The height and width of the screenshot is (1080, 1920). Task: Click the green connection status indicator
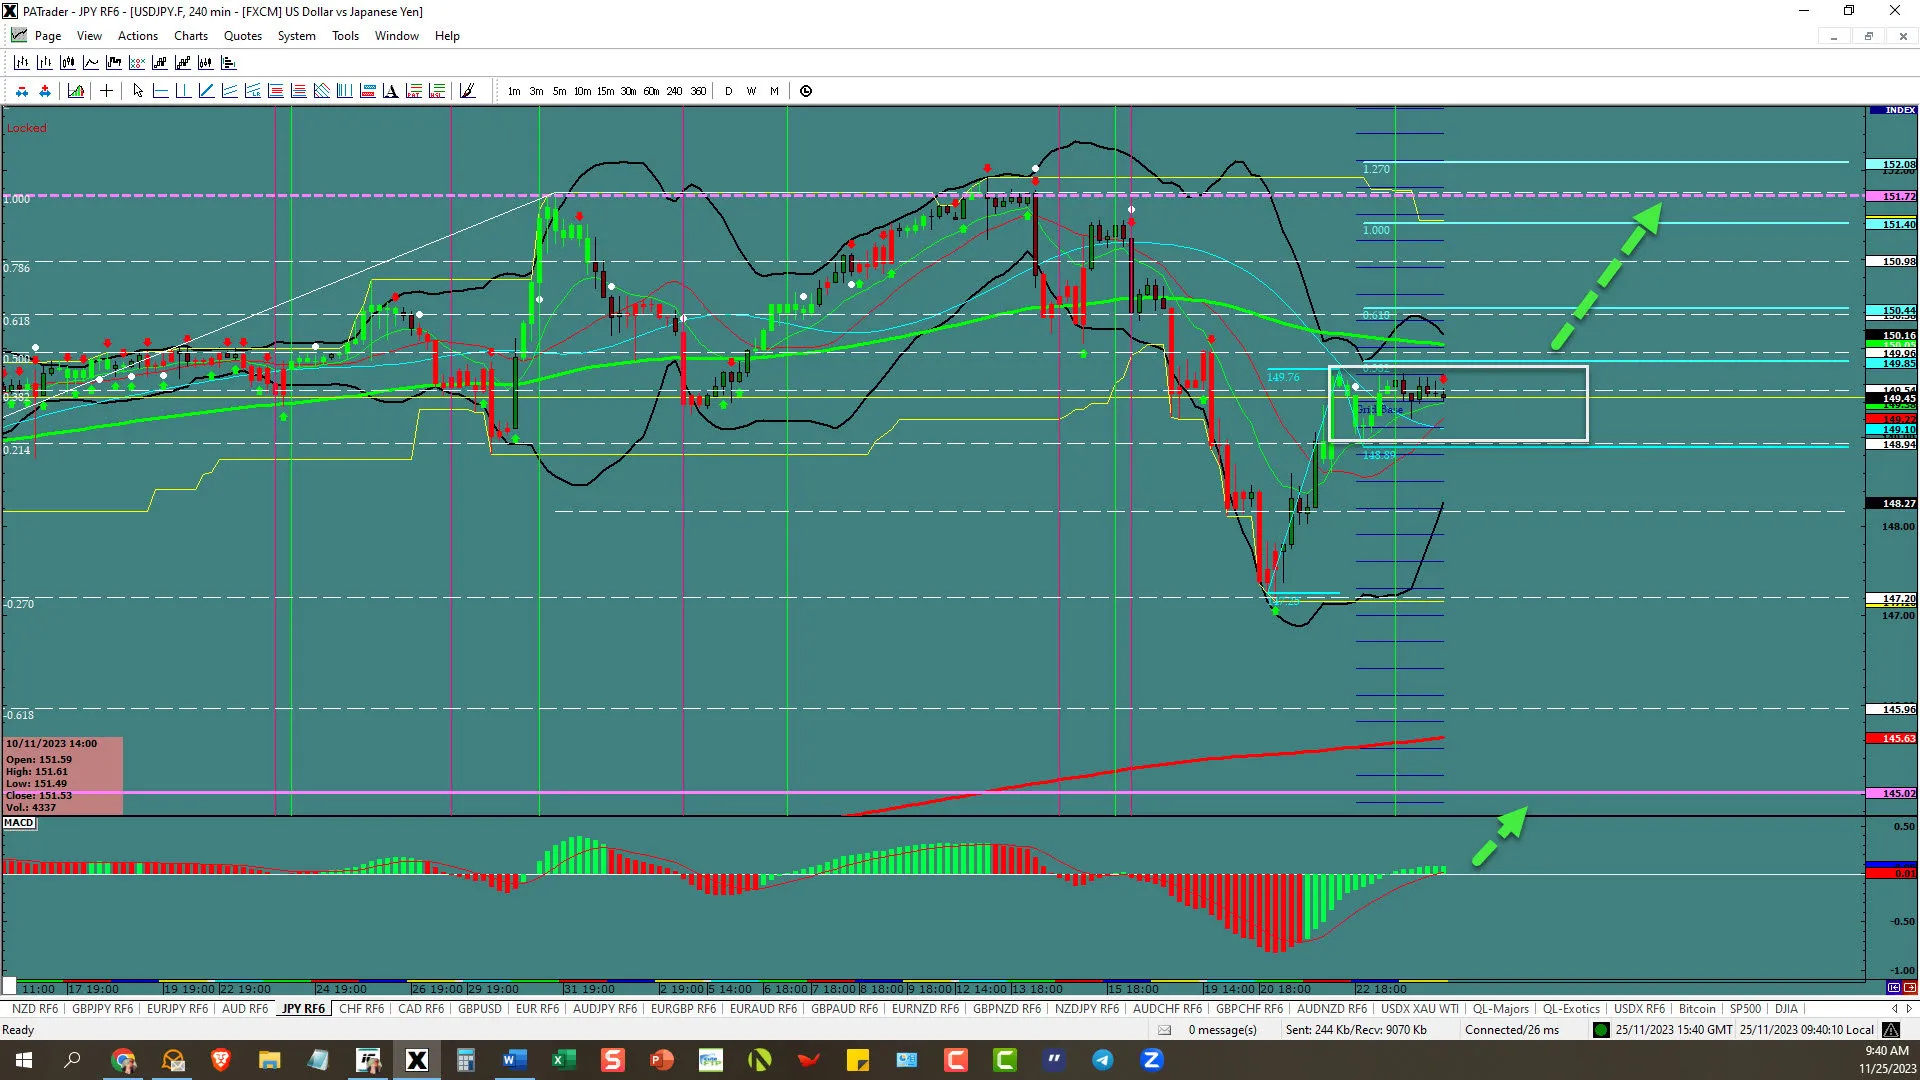pos(1601,1030)
